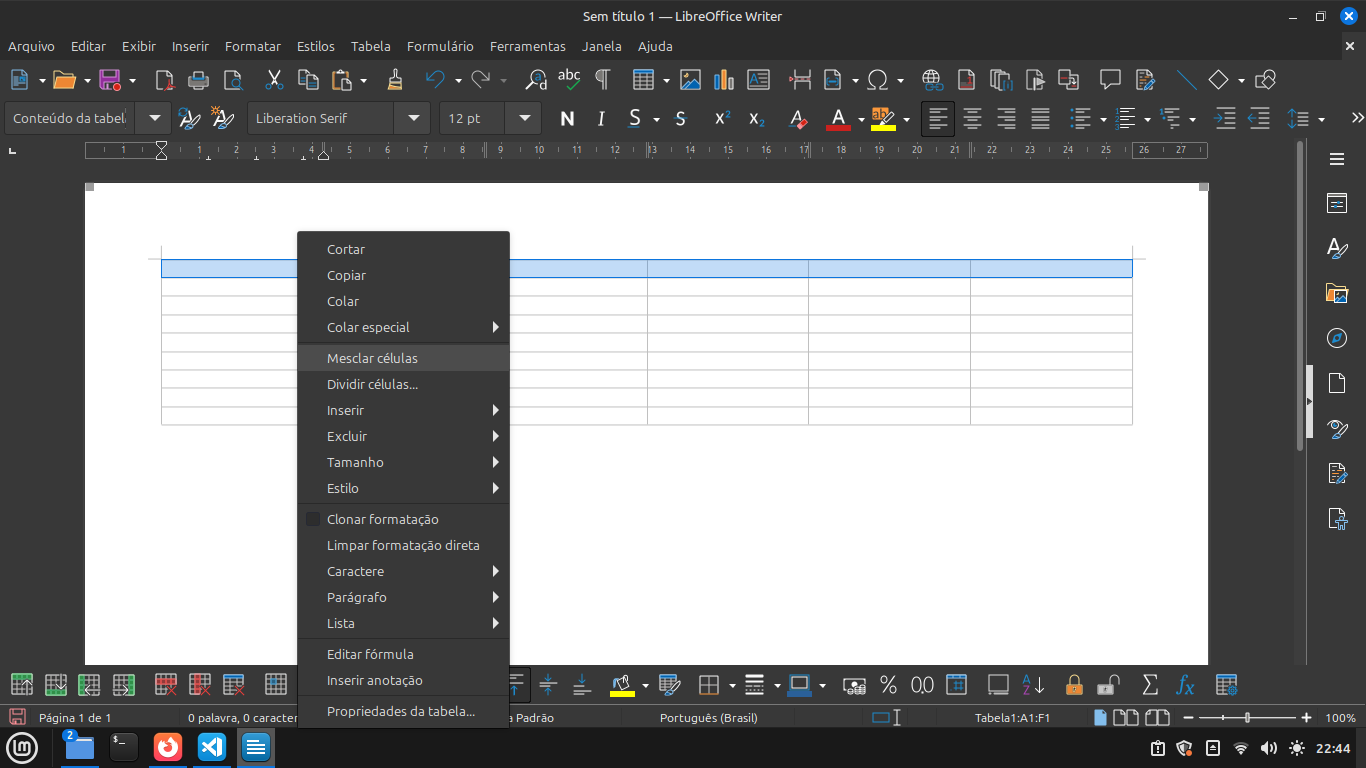Click the Insert Hyperlink globe icon
Viewport: 1366px width, 768px height.
coord(932,80)
